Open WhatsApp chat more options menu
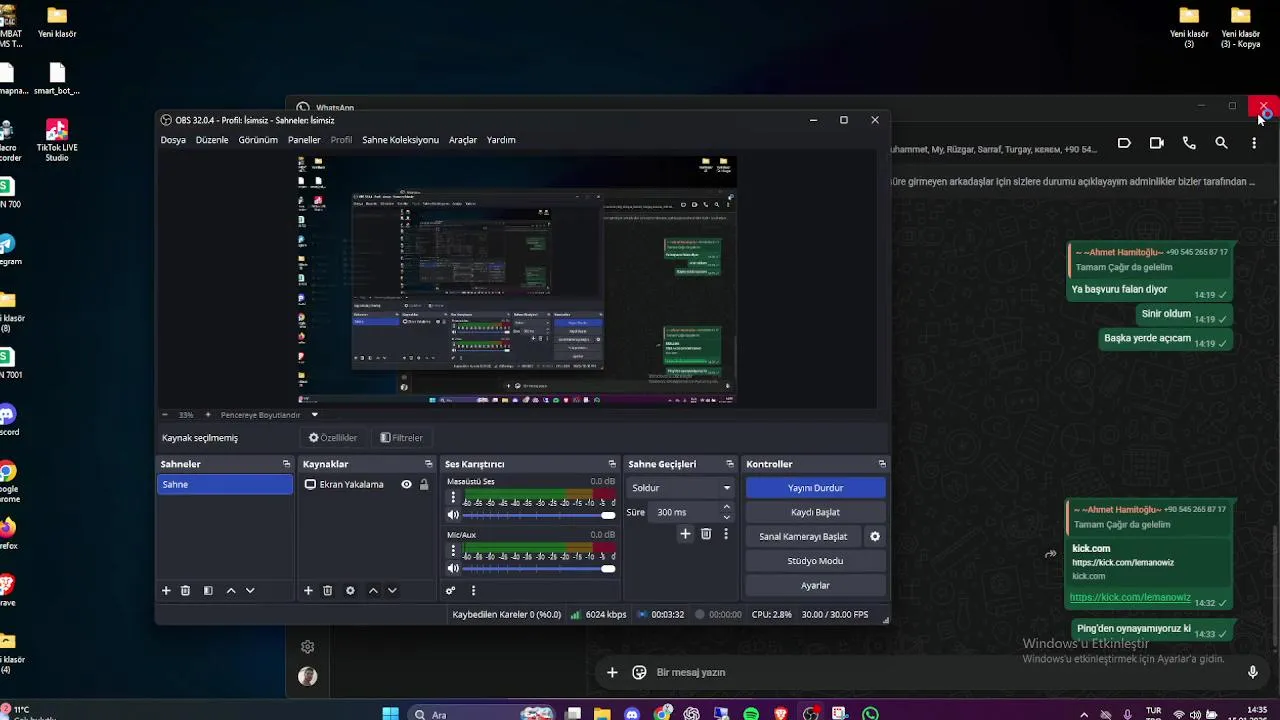 (x=1254, y=143)
